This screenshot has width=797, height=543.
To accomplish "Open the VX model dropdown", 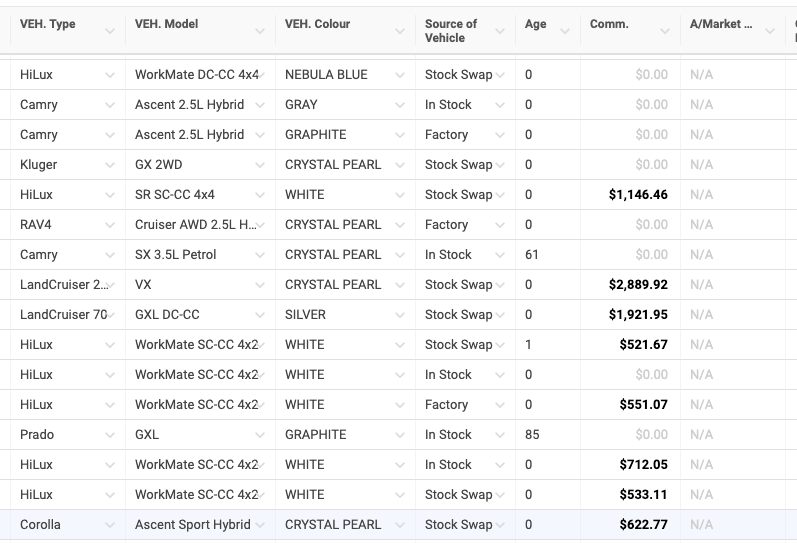I will (x=260, y=285).
